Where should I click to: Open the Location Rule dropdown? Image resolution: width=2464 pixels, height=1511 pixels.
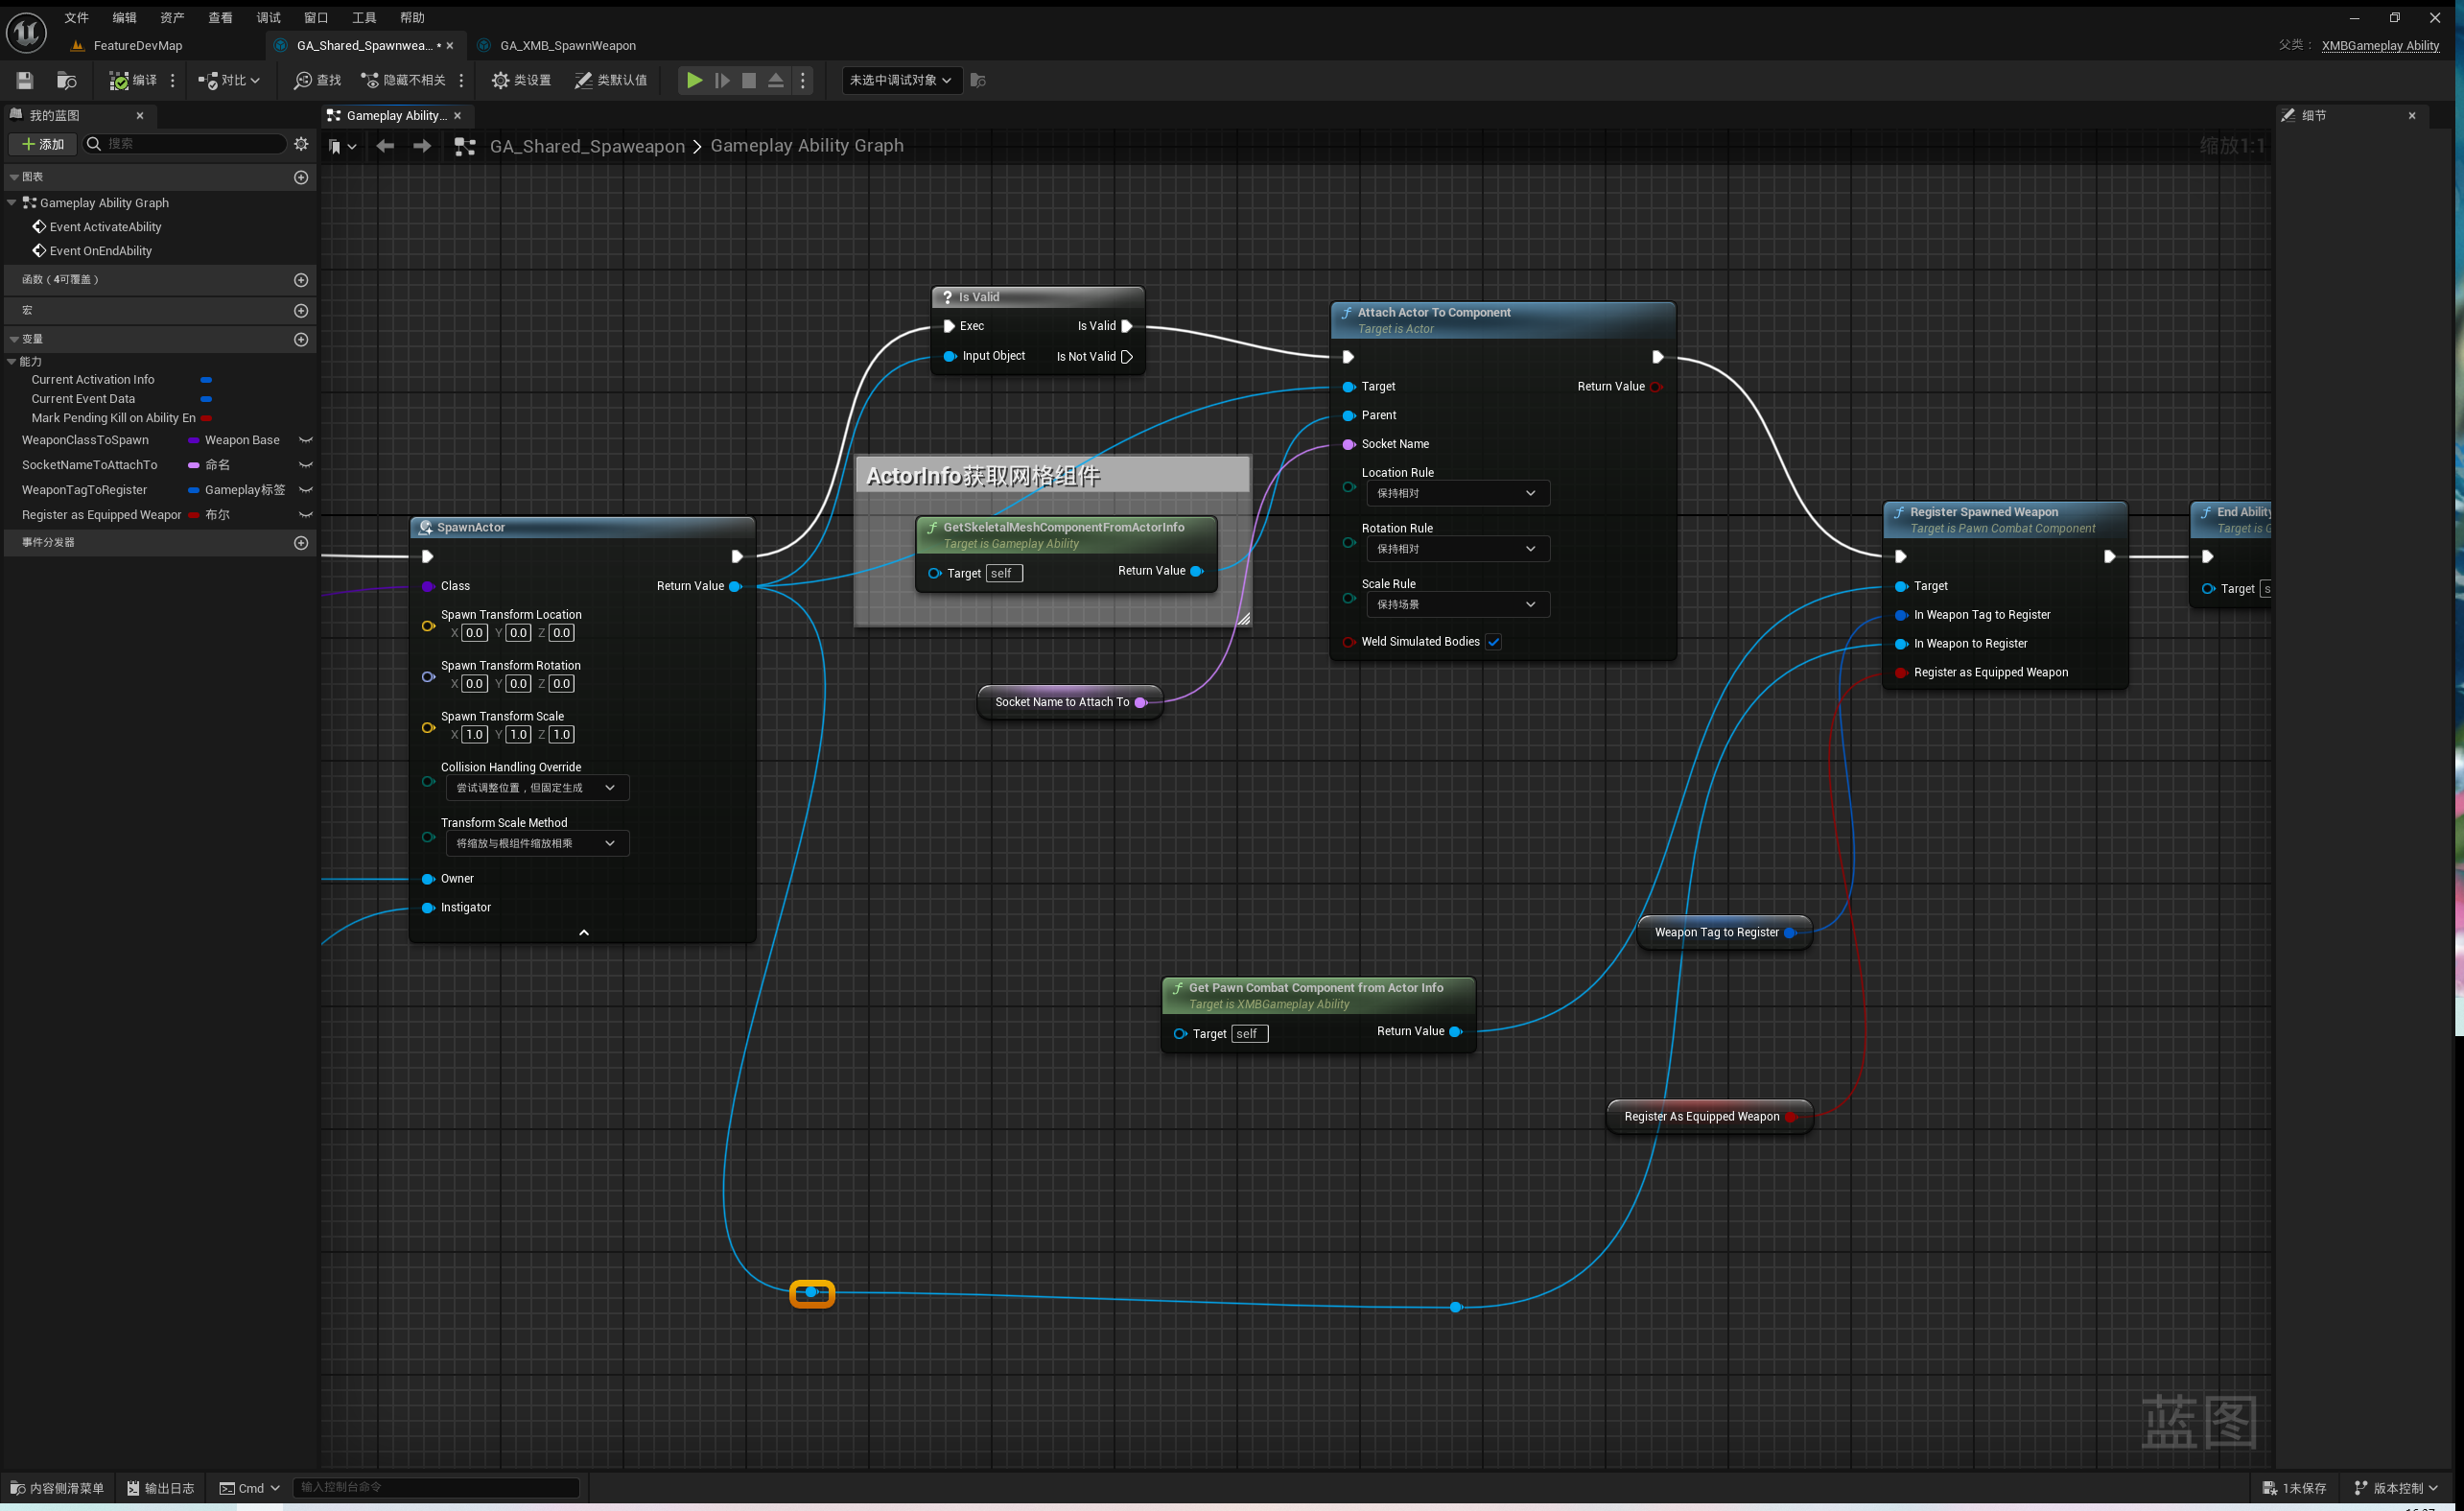[1457, 493]
